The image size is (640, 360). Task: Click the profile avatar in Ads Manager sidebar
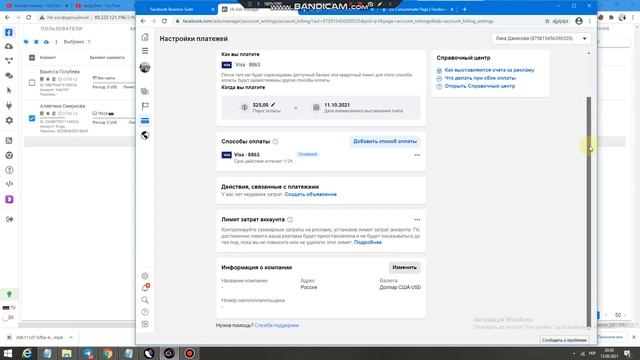pos(145,67)
